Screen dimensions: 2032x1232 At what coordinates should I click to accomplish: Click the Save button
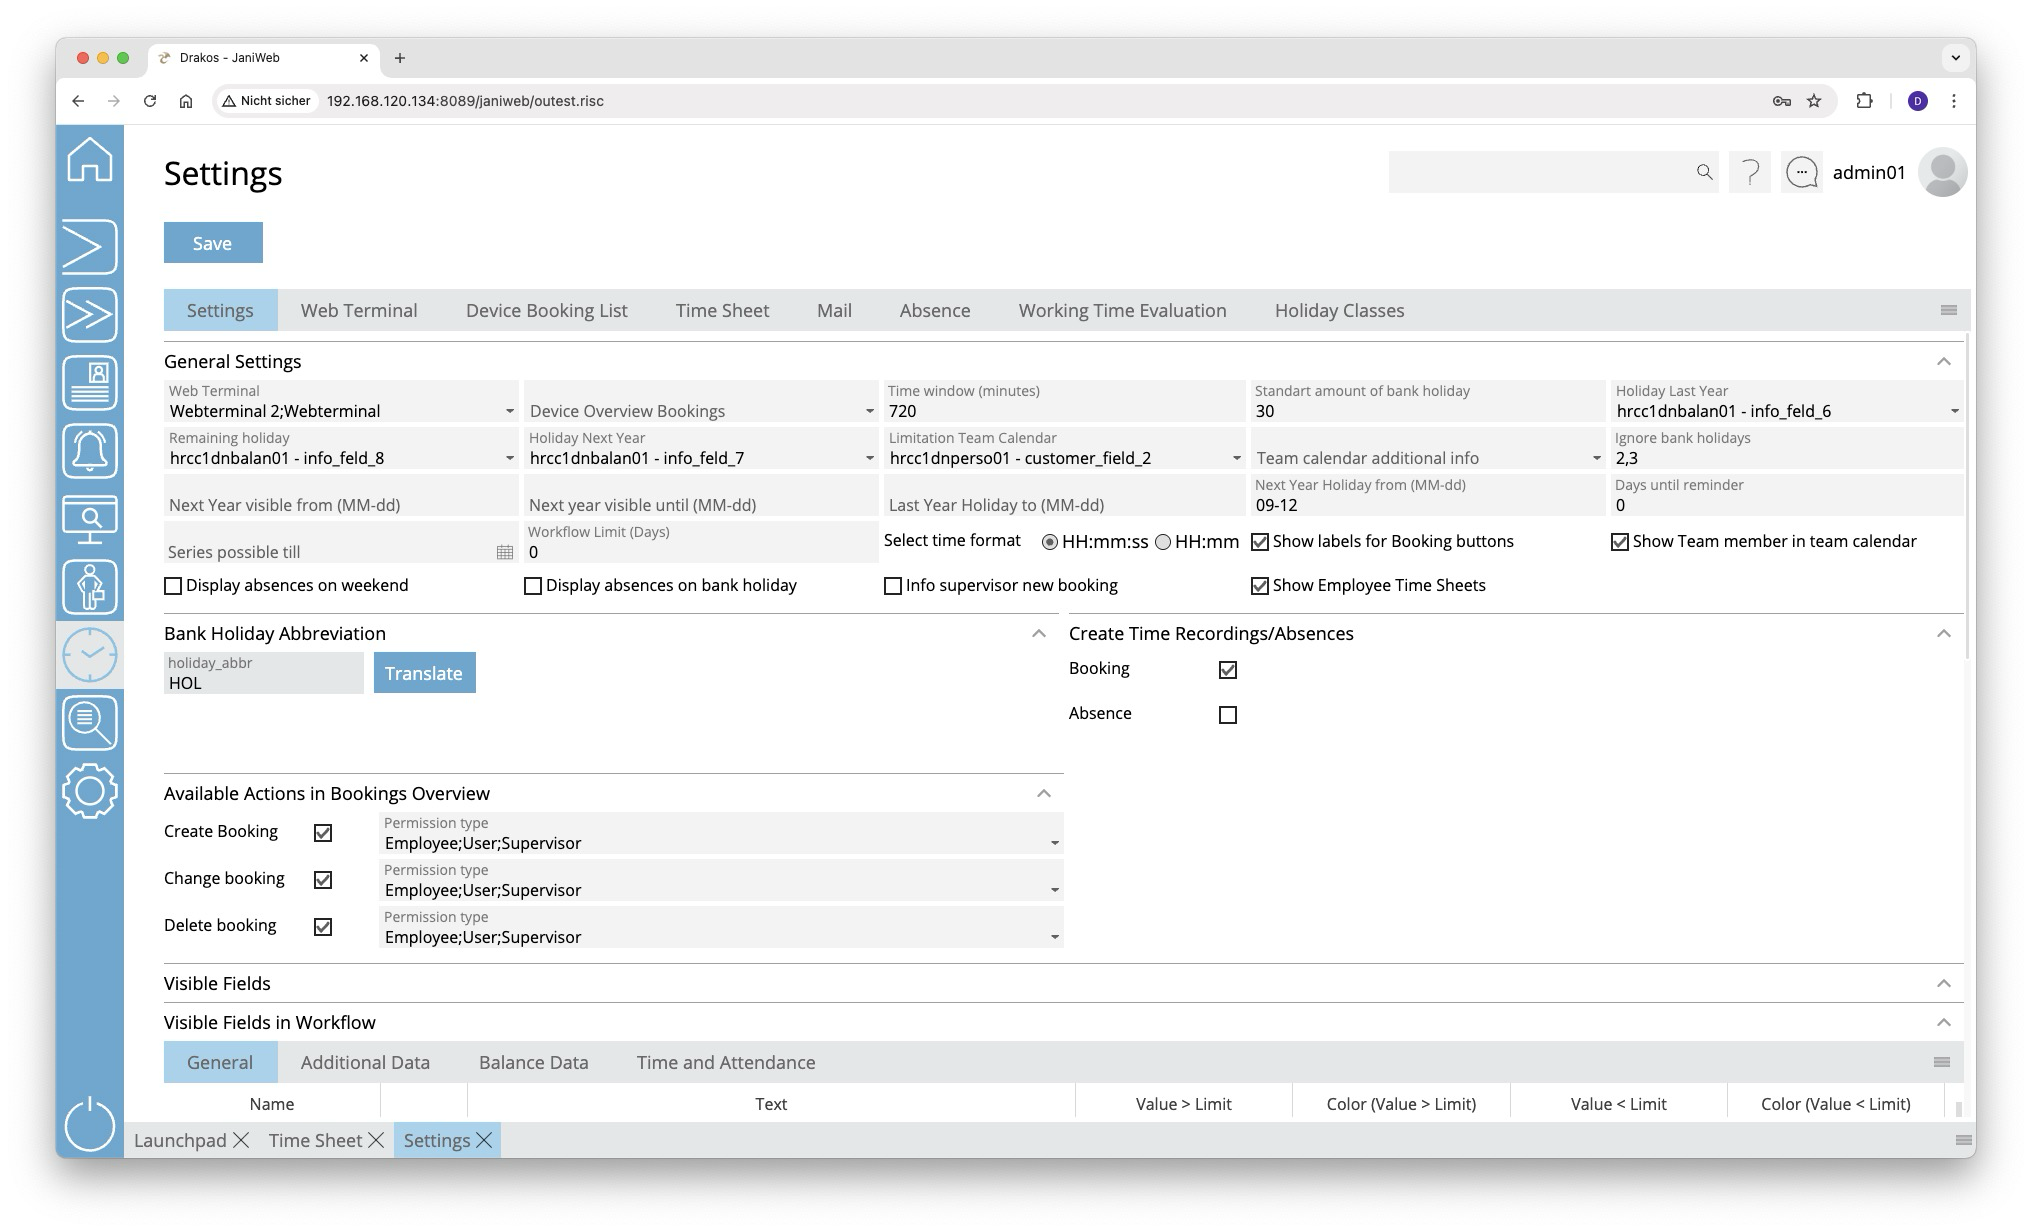(213, 243)
